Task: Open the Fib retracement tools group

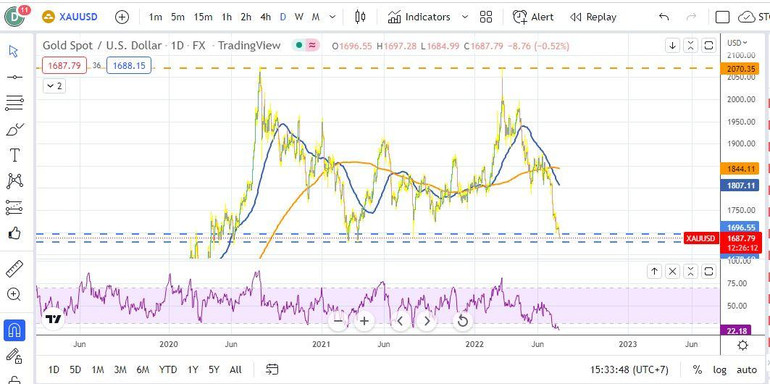Action: click(15, 103)
